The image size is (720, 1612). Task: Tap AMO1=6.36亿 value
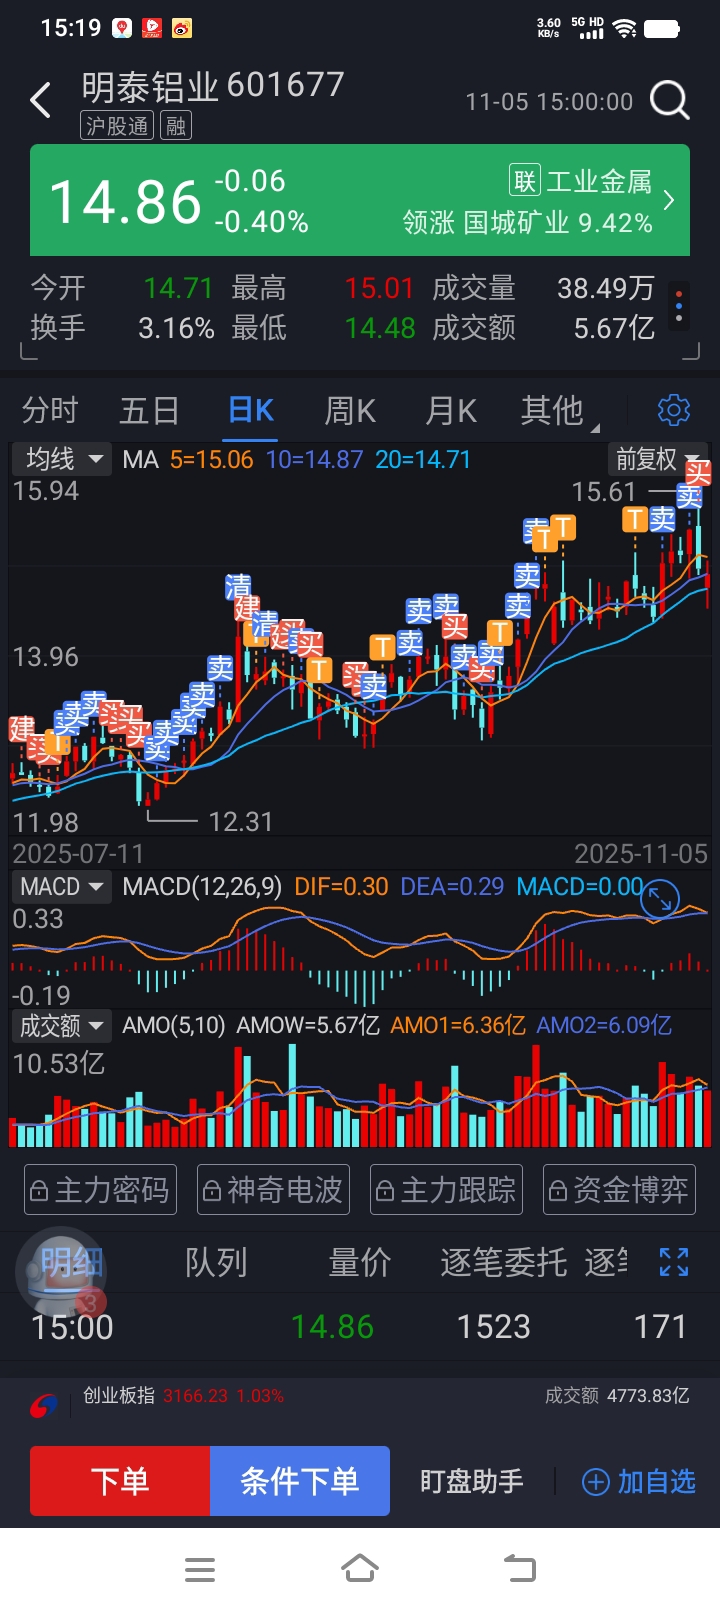[457, 1025]
